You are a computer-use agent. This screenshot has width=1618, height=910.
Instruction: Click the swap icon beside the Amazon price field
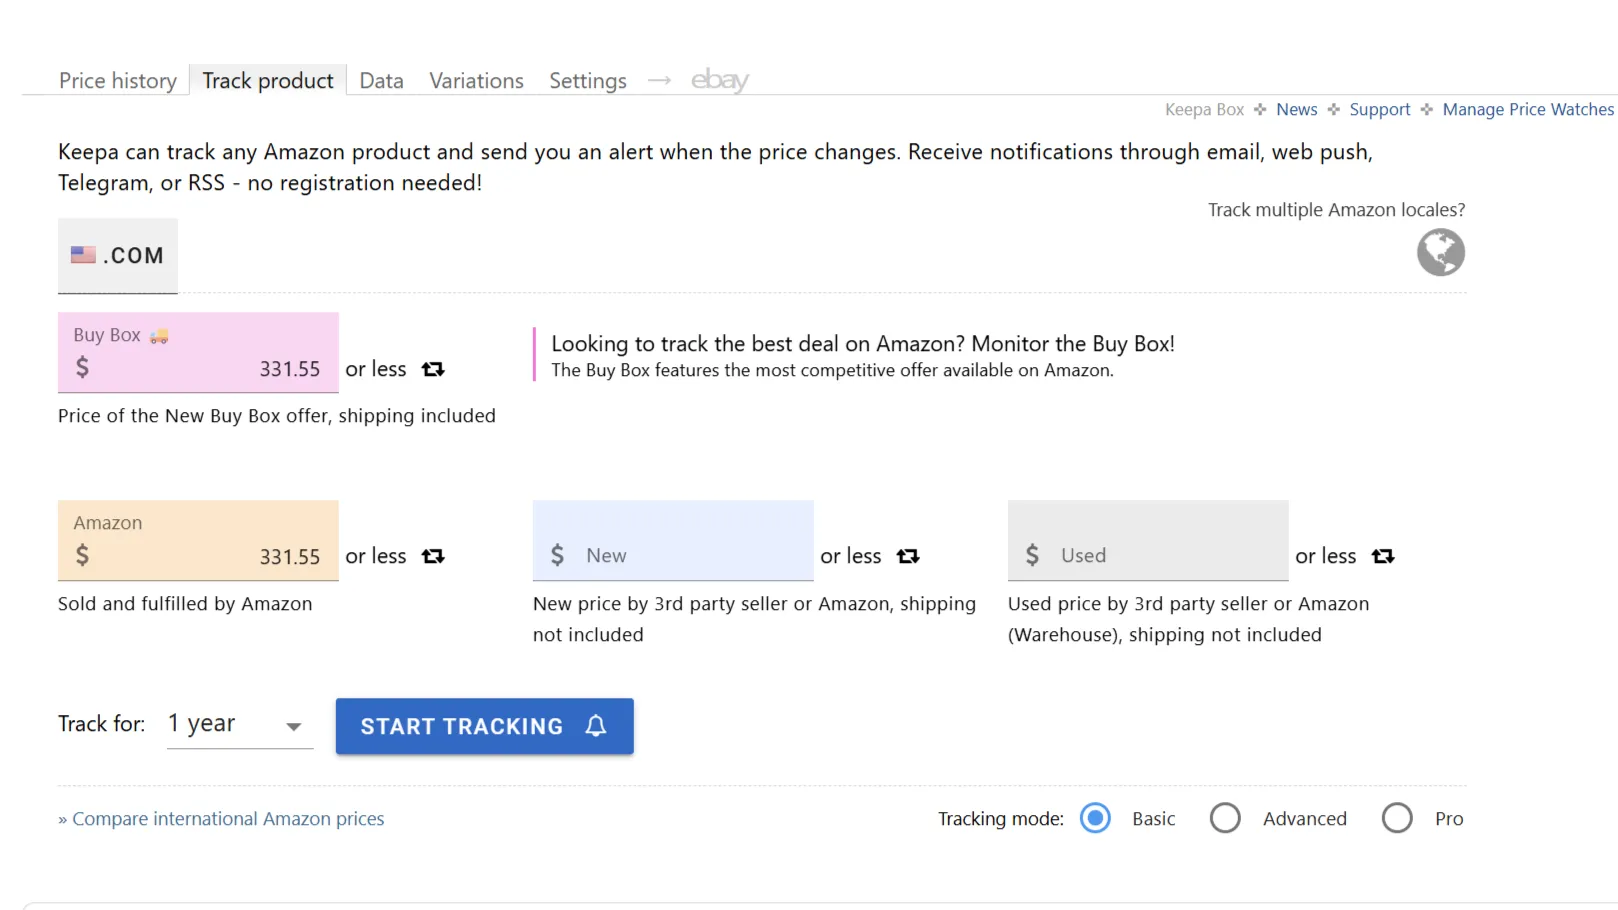point(433,556)
